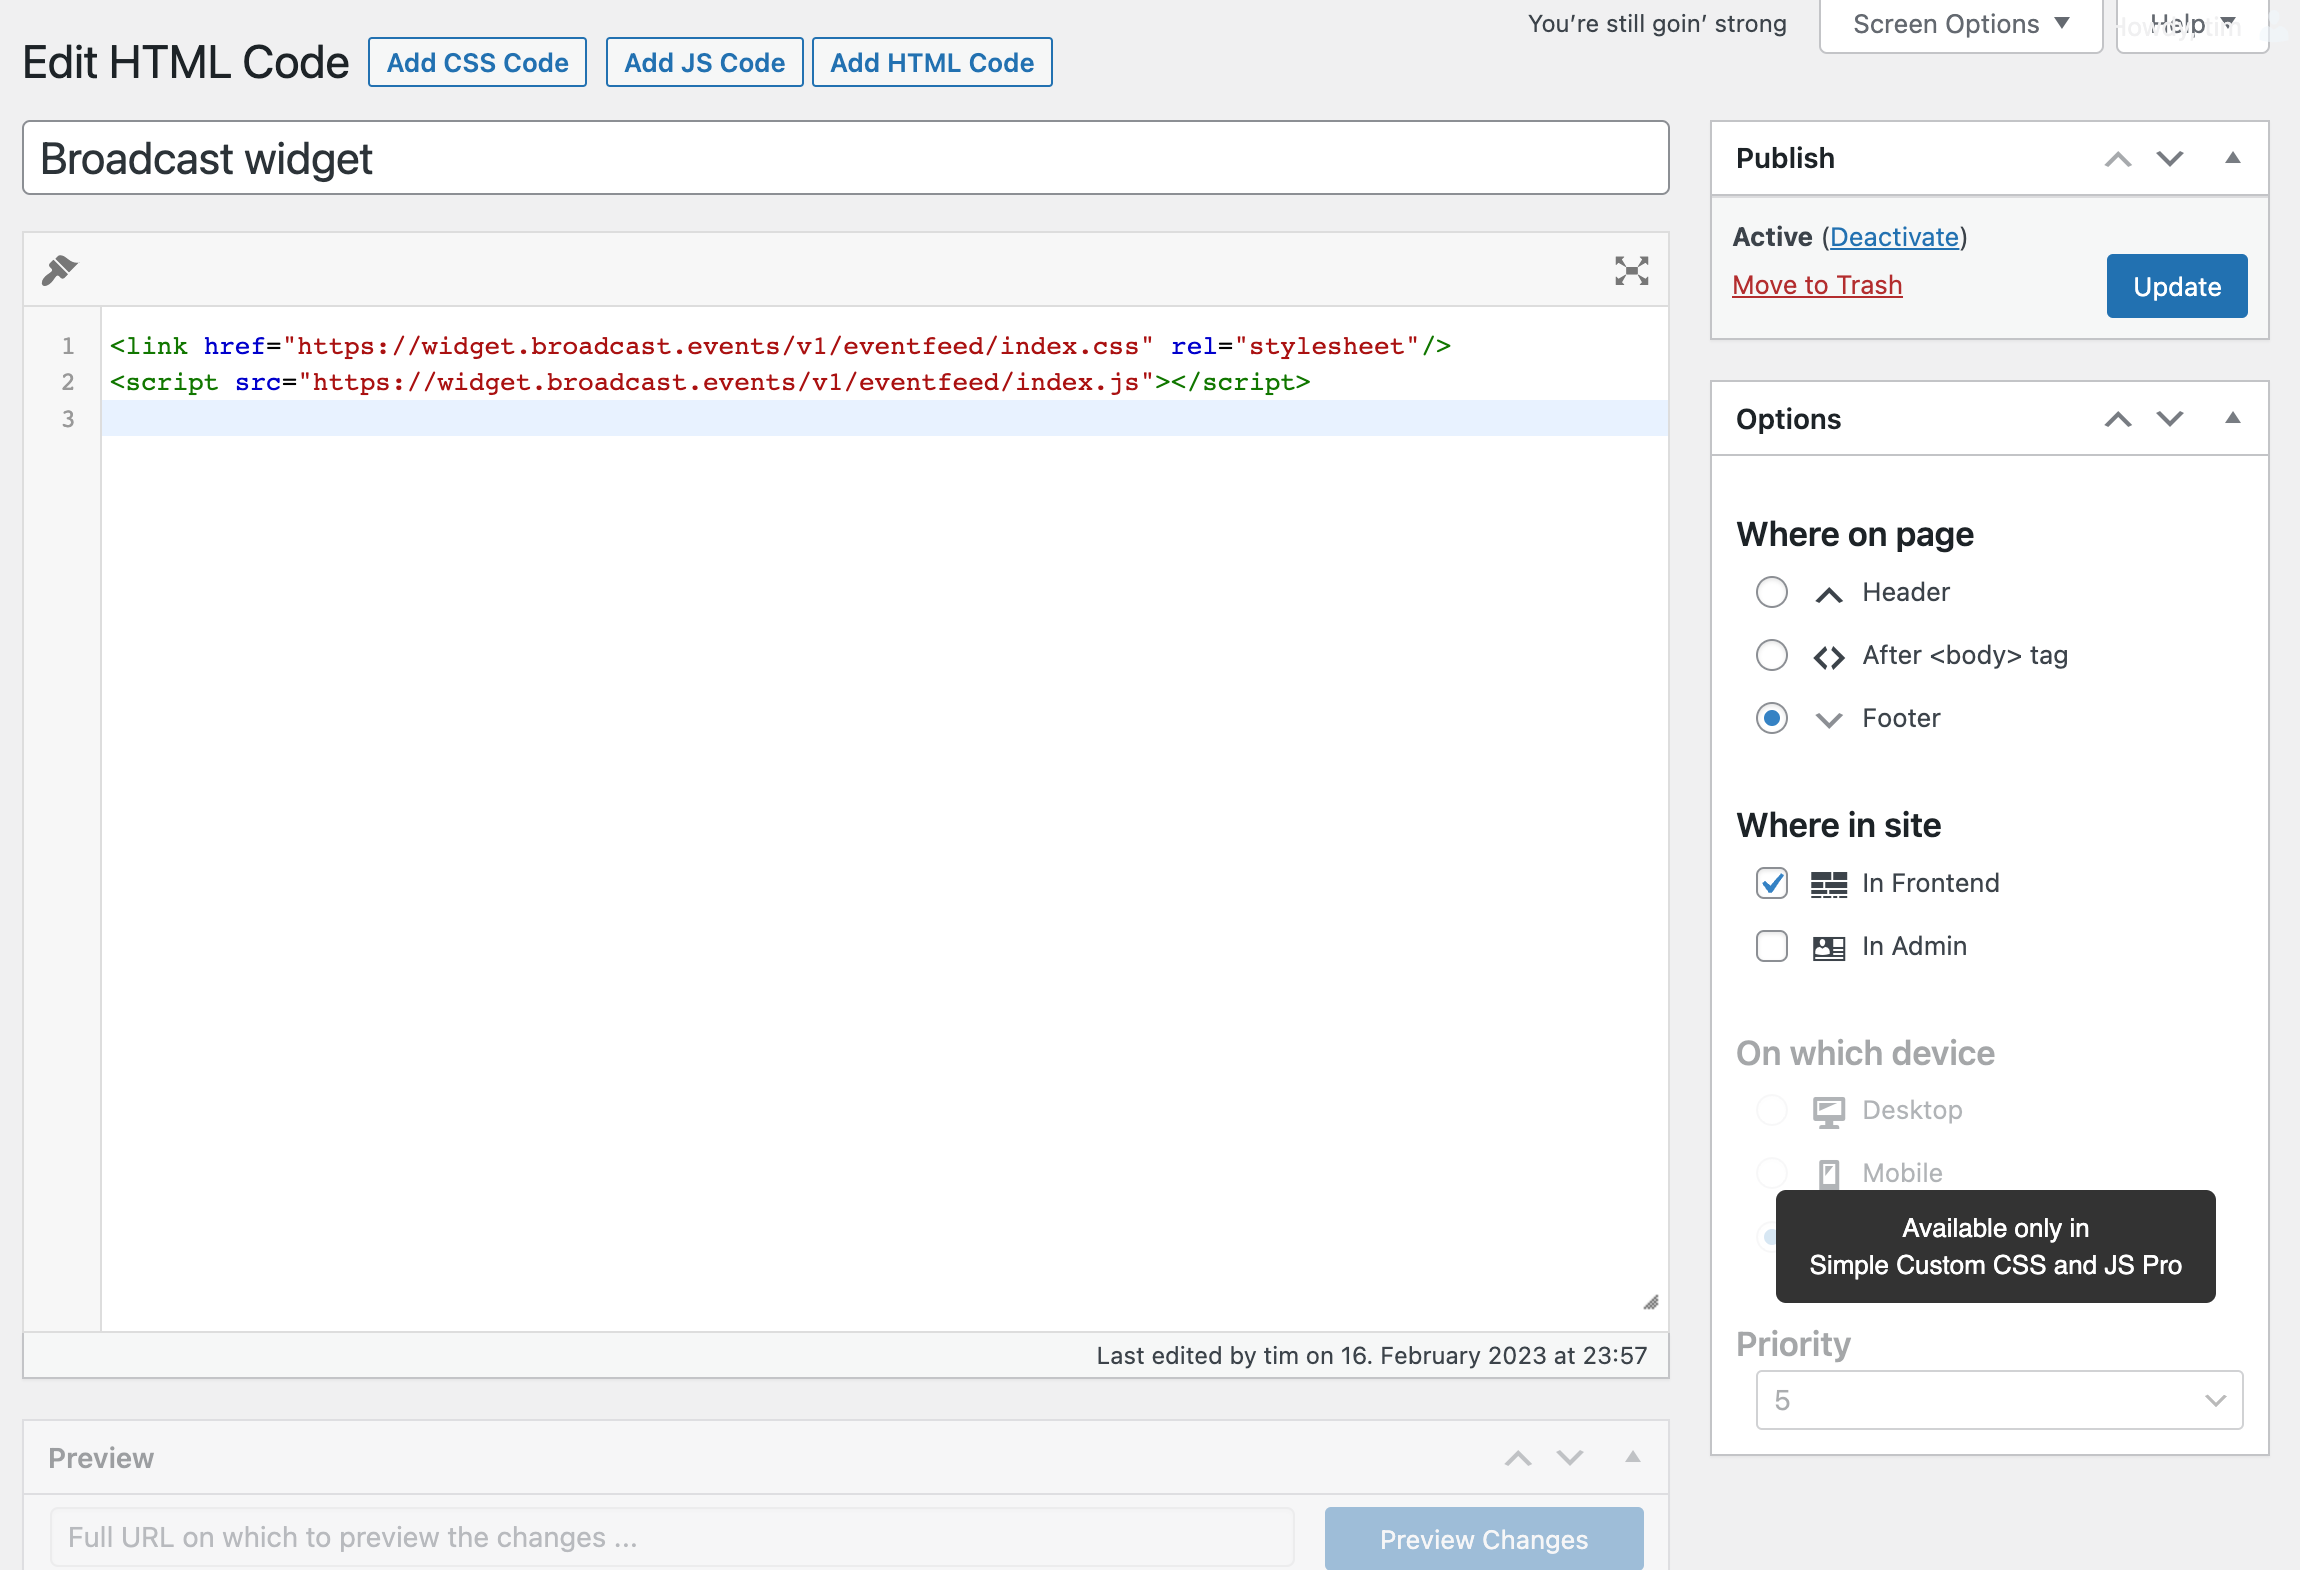Grab the editor resize handle icon
This screenshot has width=2300, height=1570.
coord(1650,1301)
